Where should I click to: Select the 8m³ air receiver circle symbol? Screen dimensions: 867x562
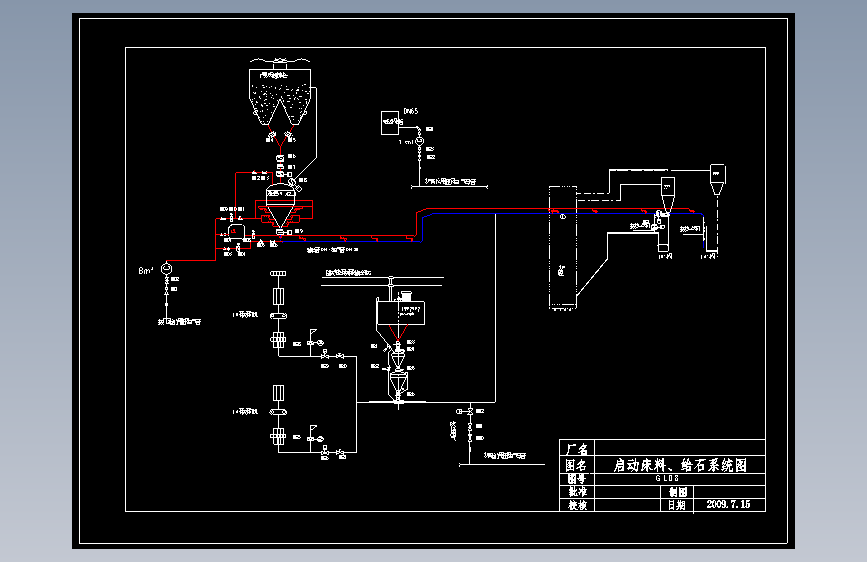[x=166, y=269]
